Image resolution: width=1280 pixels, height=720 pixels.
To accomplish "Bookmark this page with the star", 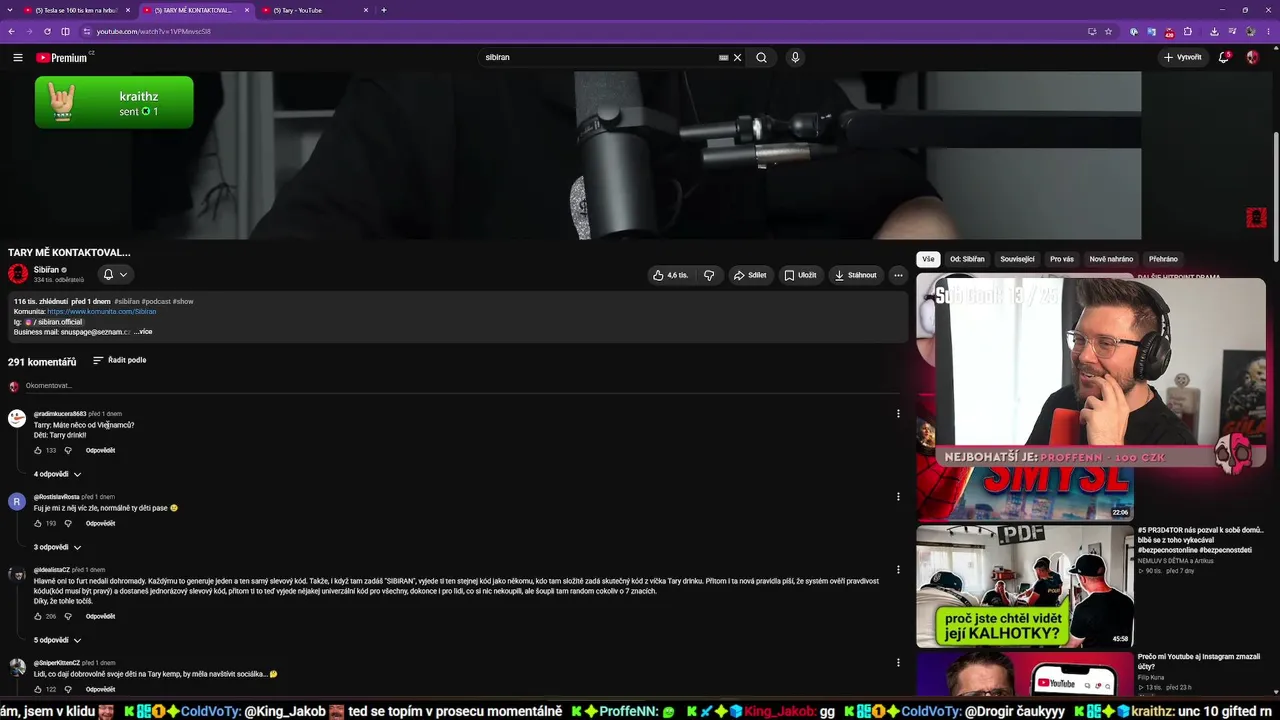I will point(1108,31).
